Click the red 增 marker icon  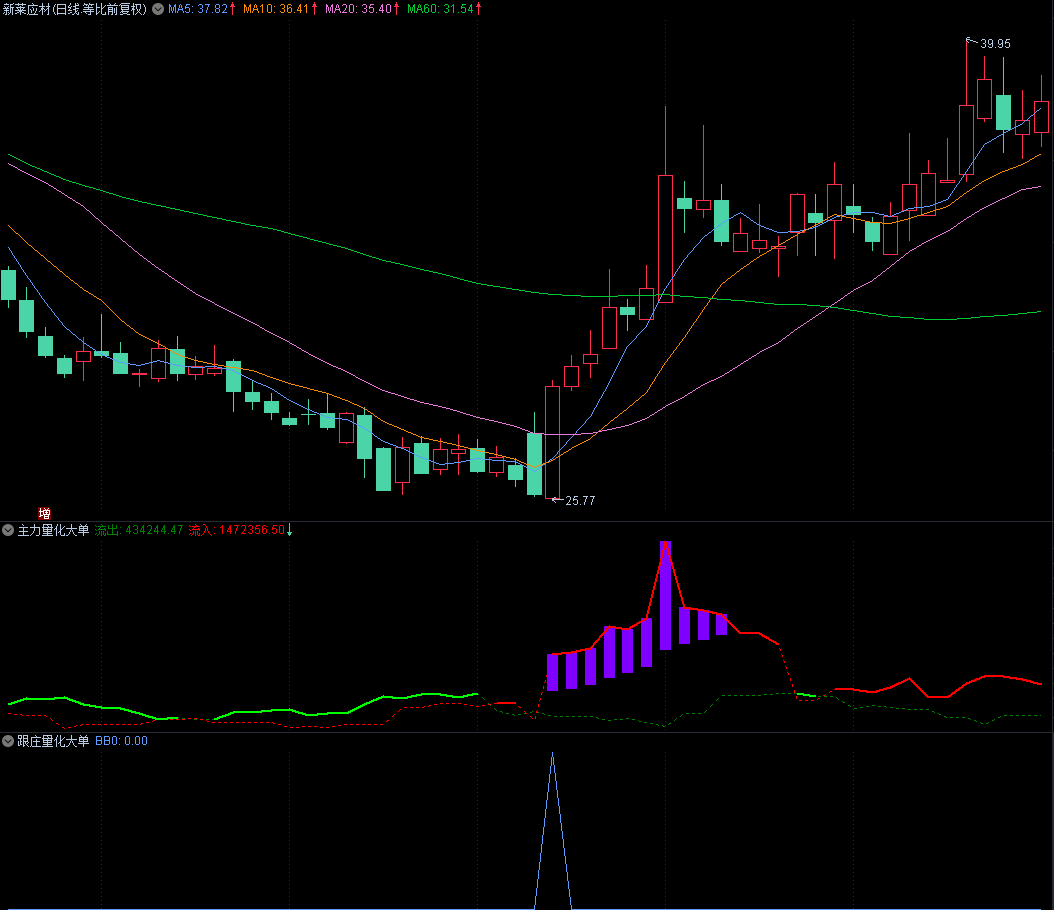(44, 513)
